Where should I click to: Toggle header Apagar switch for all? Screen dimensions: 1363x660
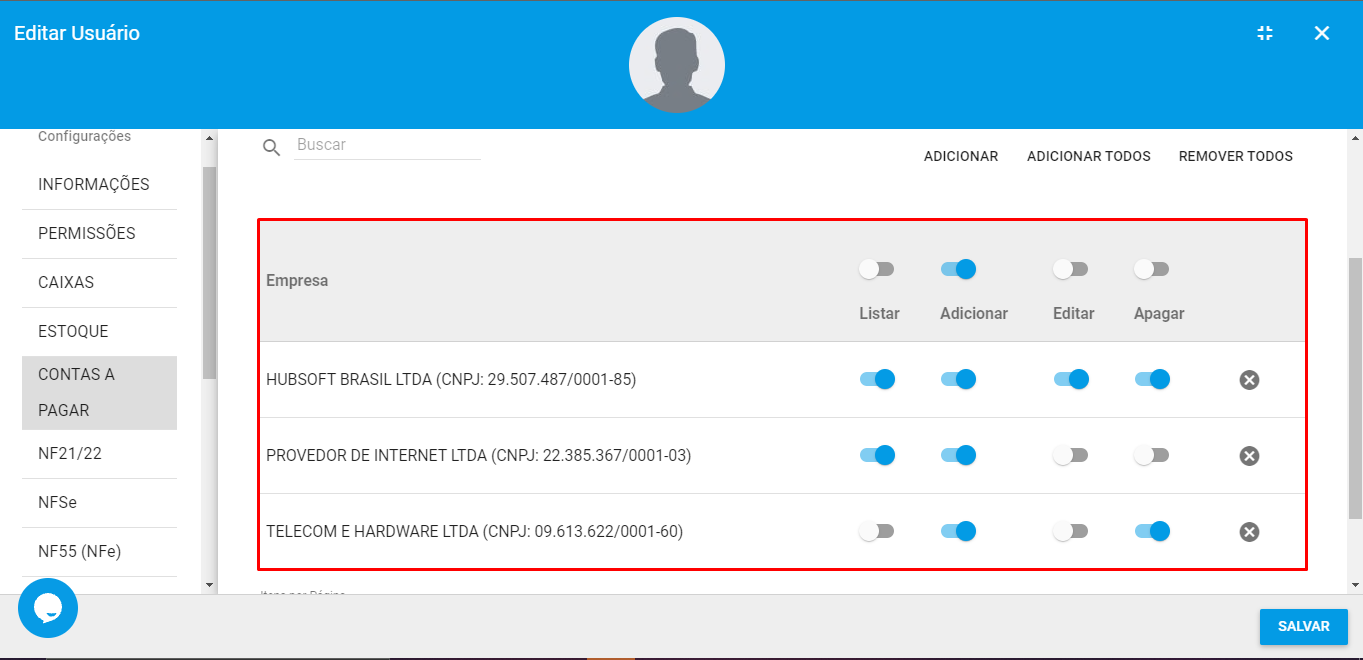pyautogui.click(x=1152, y=269)
